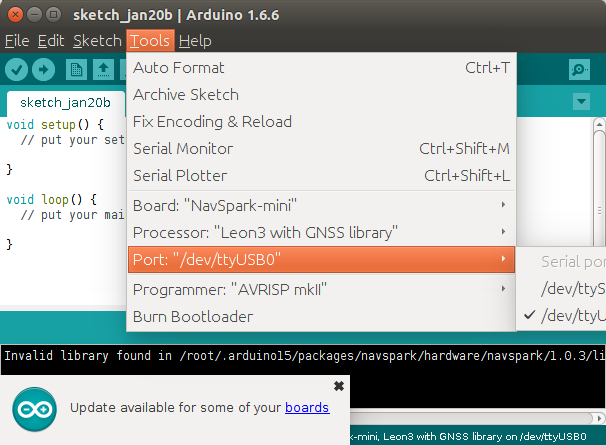Click the Upload arrow button
The height and width of the screenshot is (445, 606).
pyautogui.click(x=43, y=70)
